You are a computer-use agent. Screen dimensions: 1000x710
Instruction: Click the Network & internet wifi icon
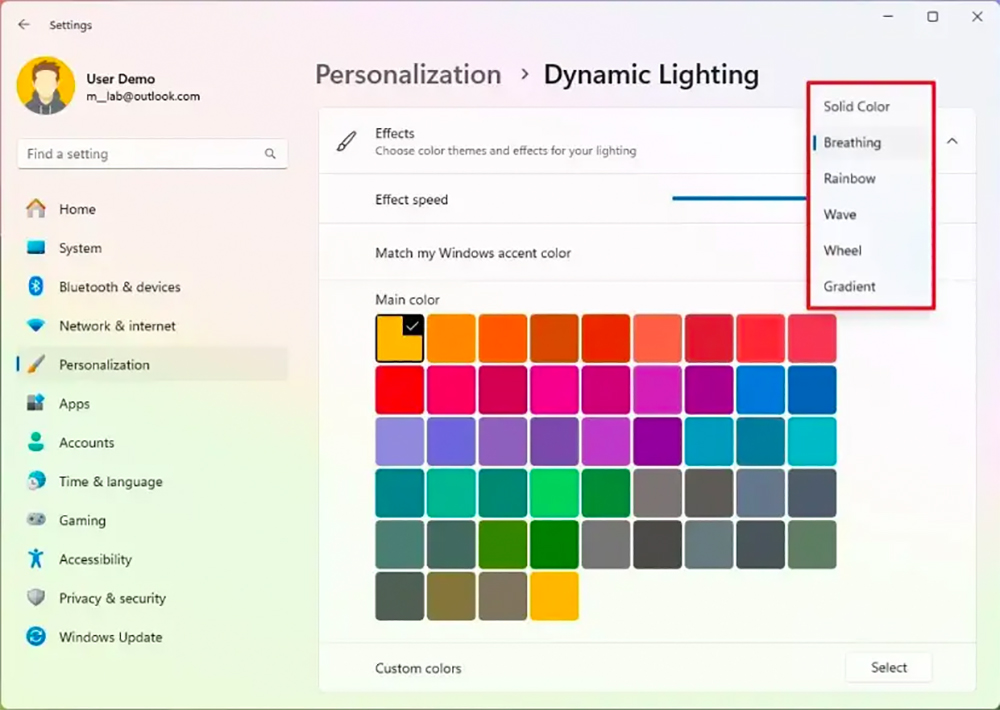[36, 325]
